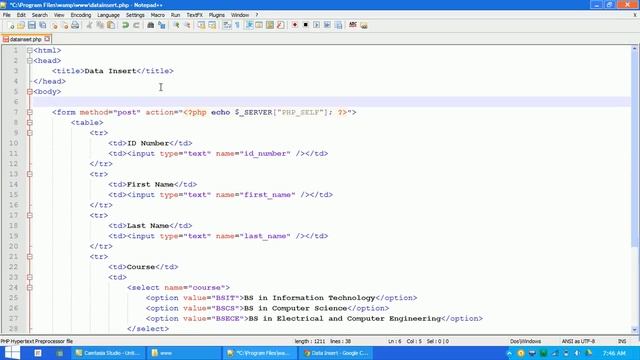Click the Copy toolbar icon
The height and width of the screenshot is (360, 640).
[100, 25]
